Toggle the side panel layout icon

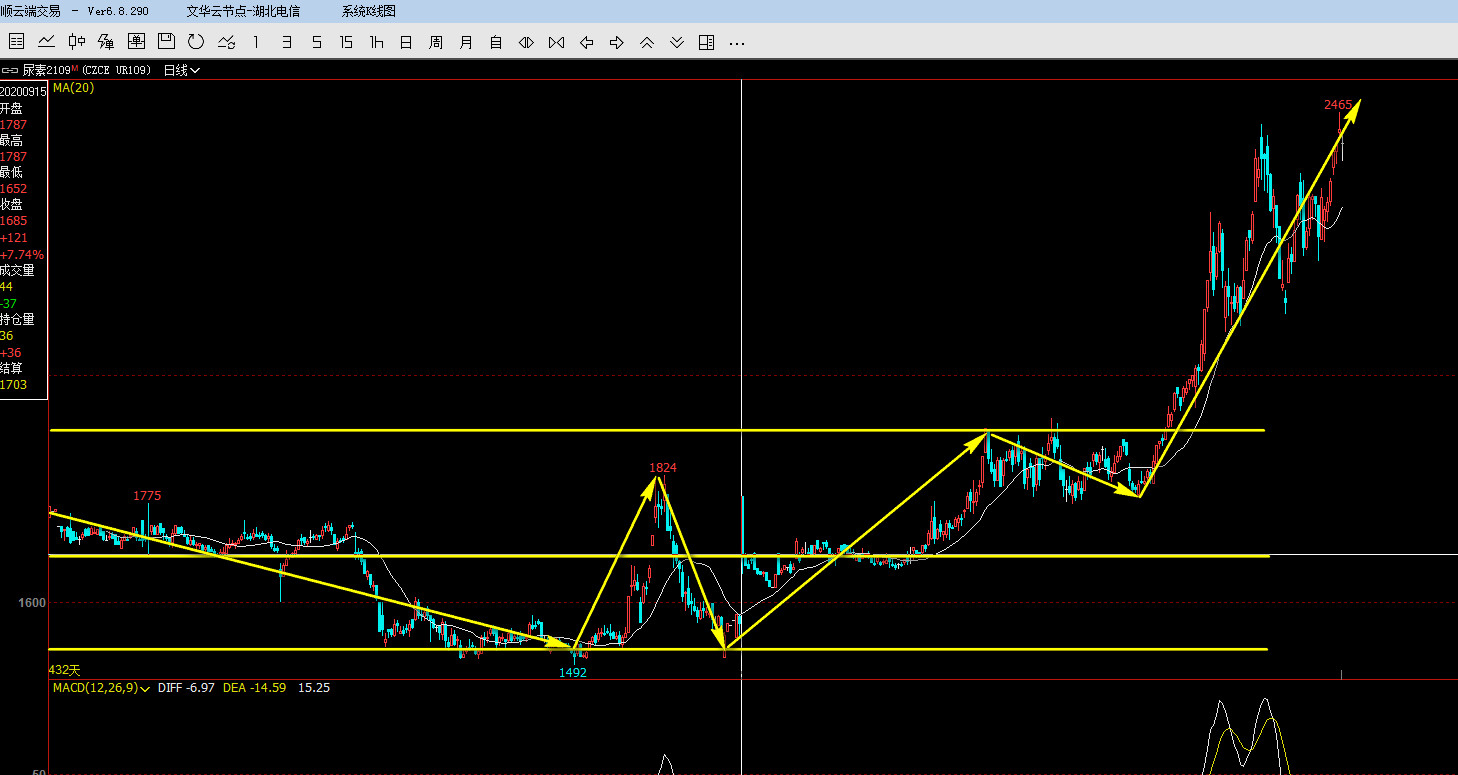[x=707, y=42]
